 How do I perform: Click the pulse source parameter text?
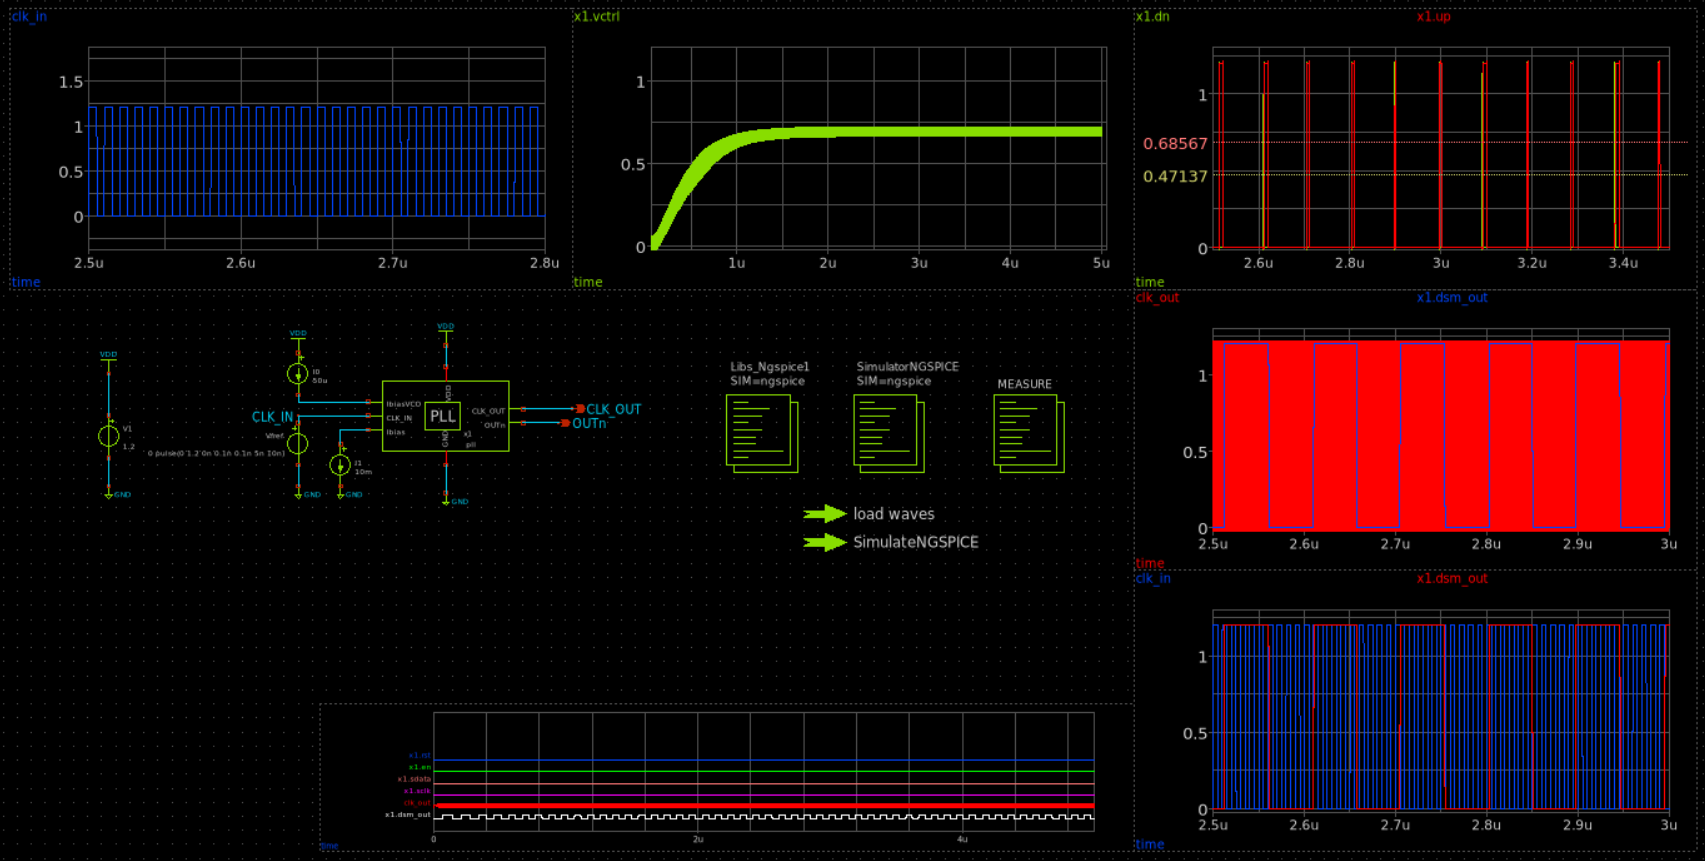click(x=216, y=453)
